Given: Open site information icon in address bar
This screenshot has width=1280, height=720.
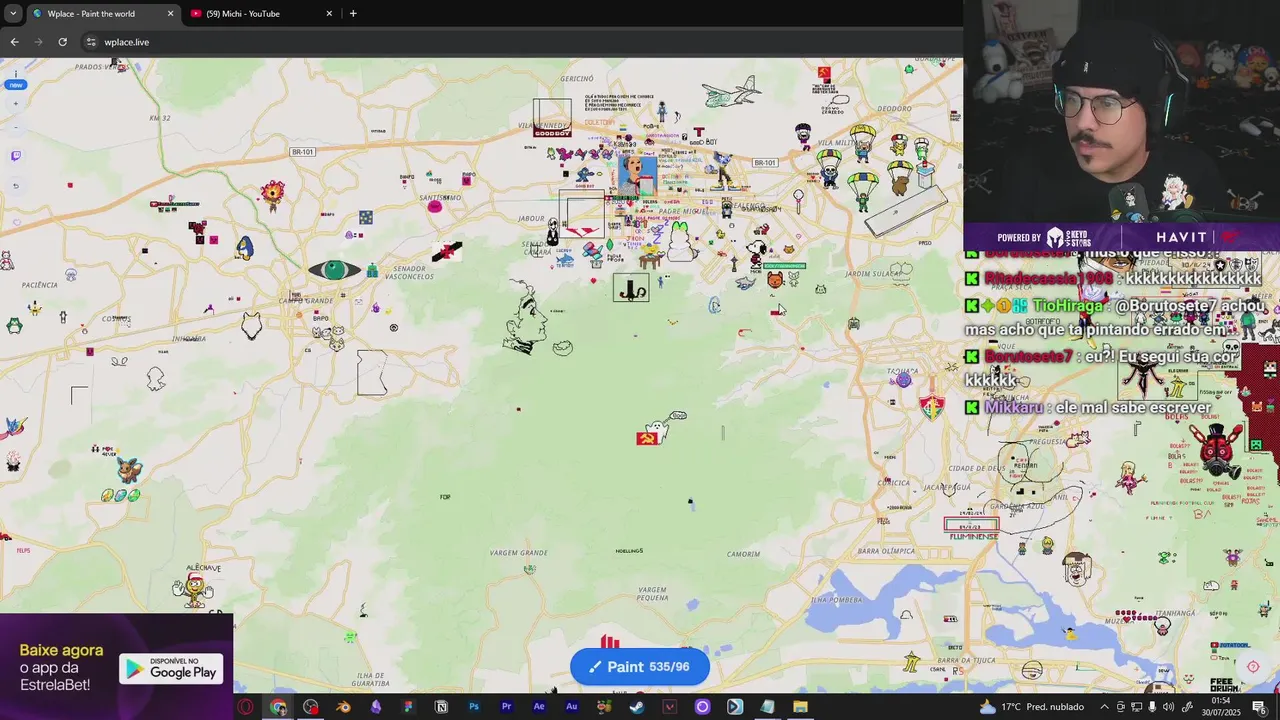Looking at the screenshot, I should 91,42.
